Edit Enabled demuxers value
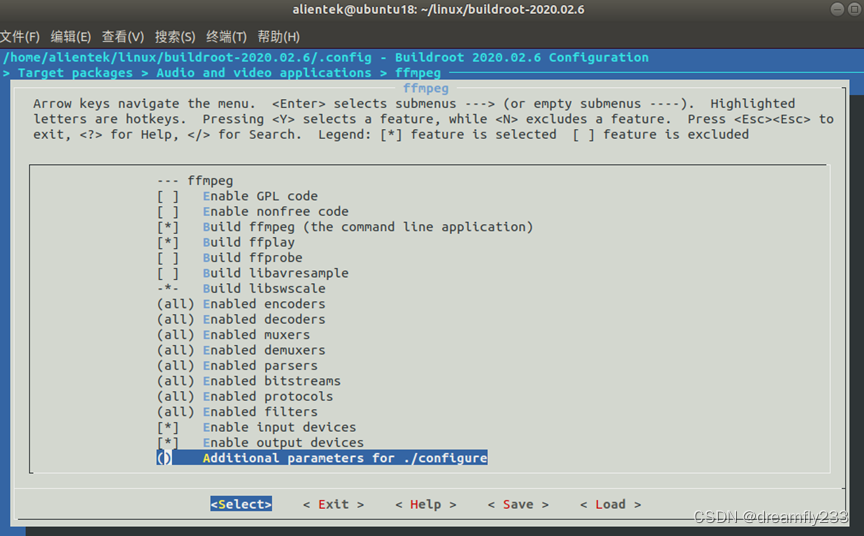 click(241, 350)
